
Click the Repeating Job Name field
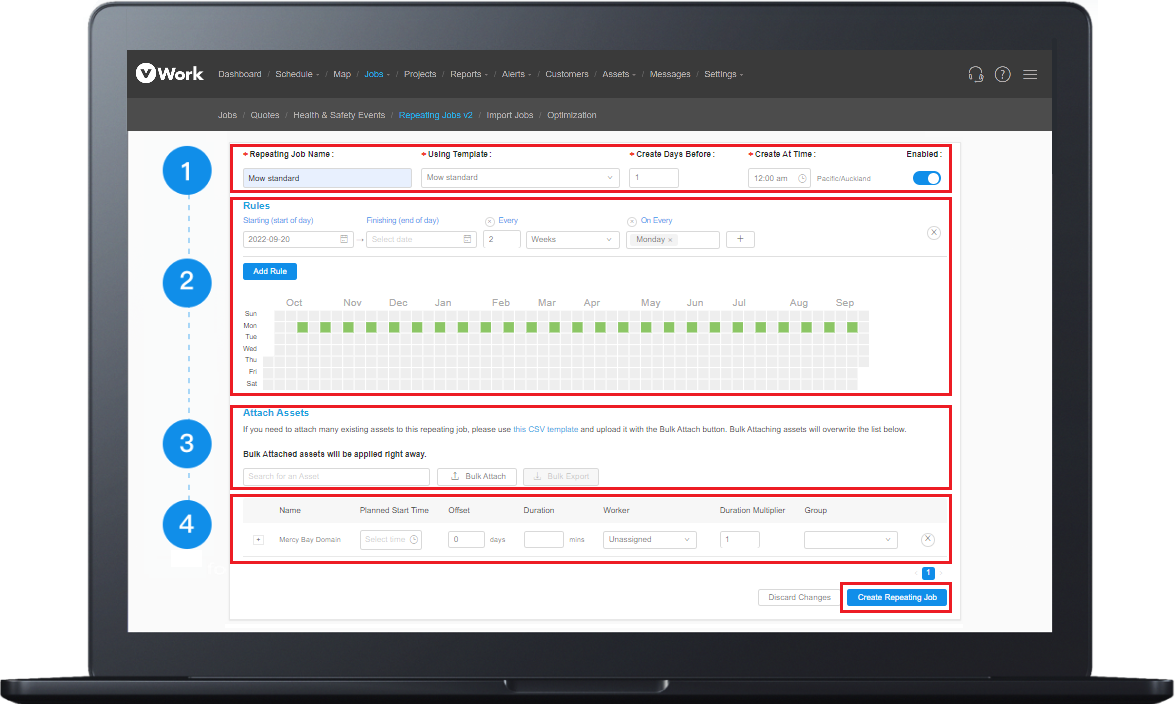click(327, 178)
